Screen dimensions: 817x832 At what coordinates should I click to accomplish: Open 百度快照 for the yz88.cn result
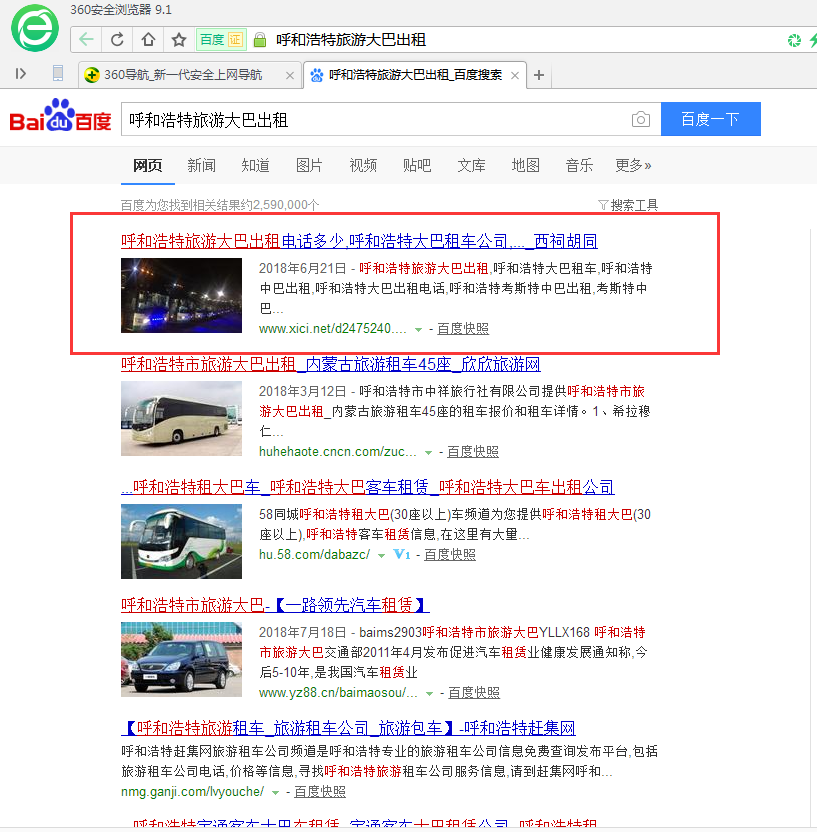point(474,692)
